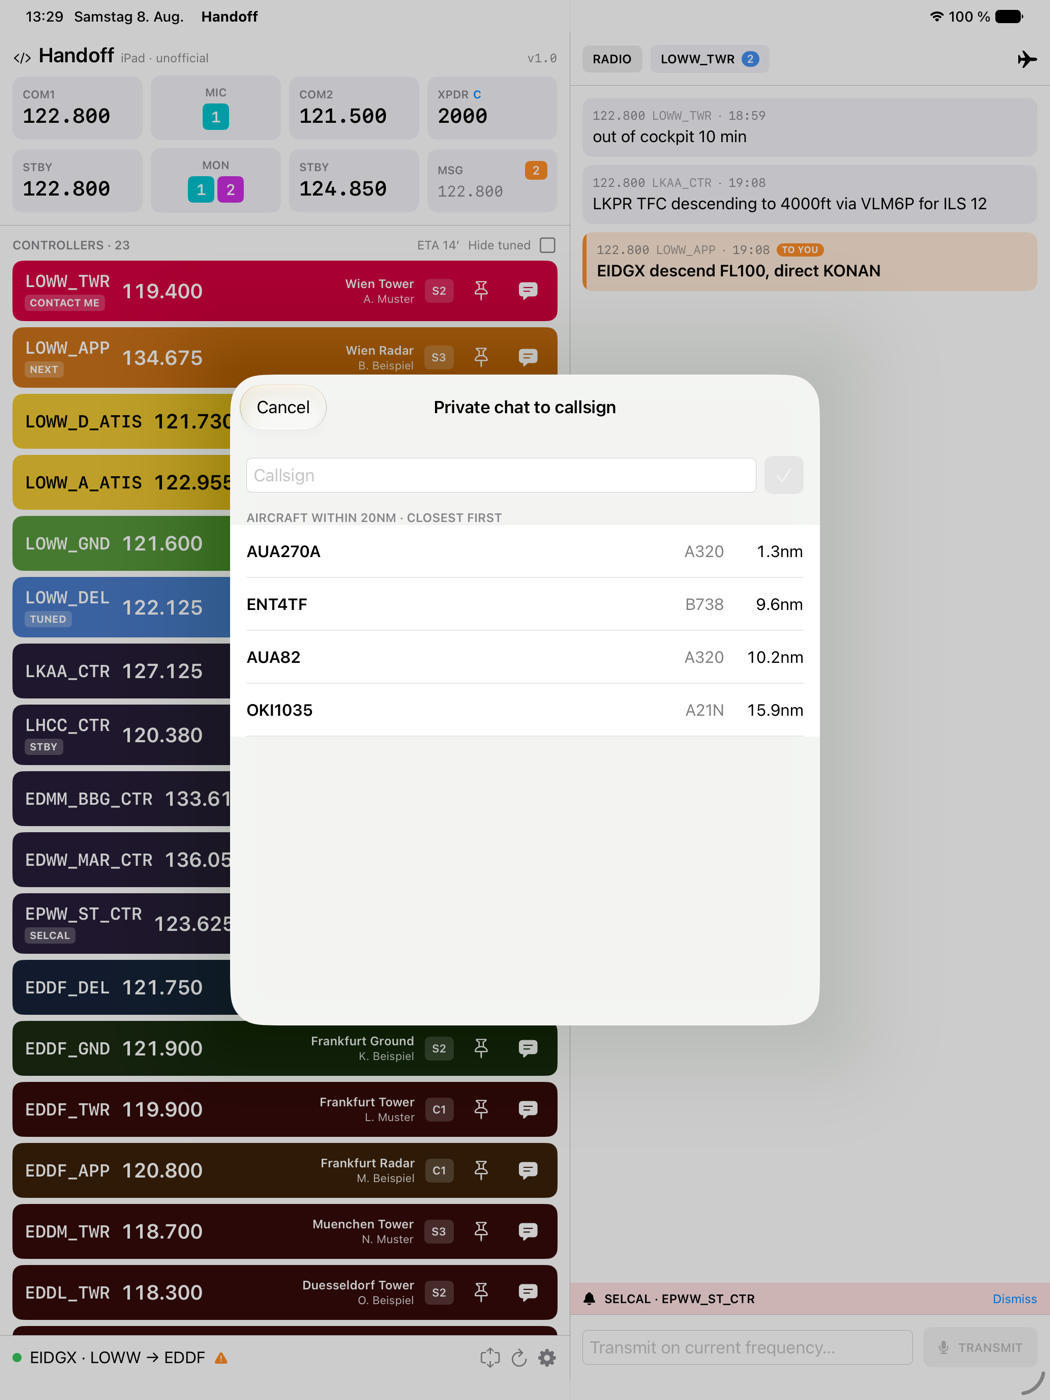This screenshot has height=1400, width=1050.
Task: Open chat with EDDF_TWR controller
Action: pos(528,1109)
